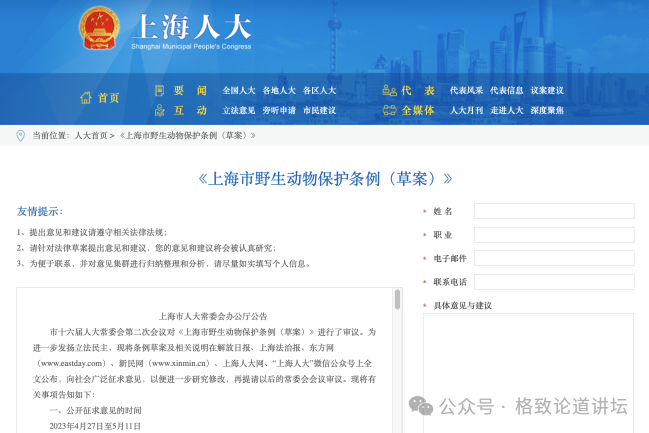
Task: Click the 互动 interaction person icon
Action: 159,110
